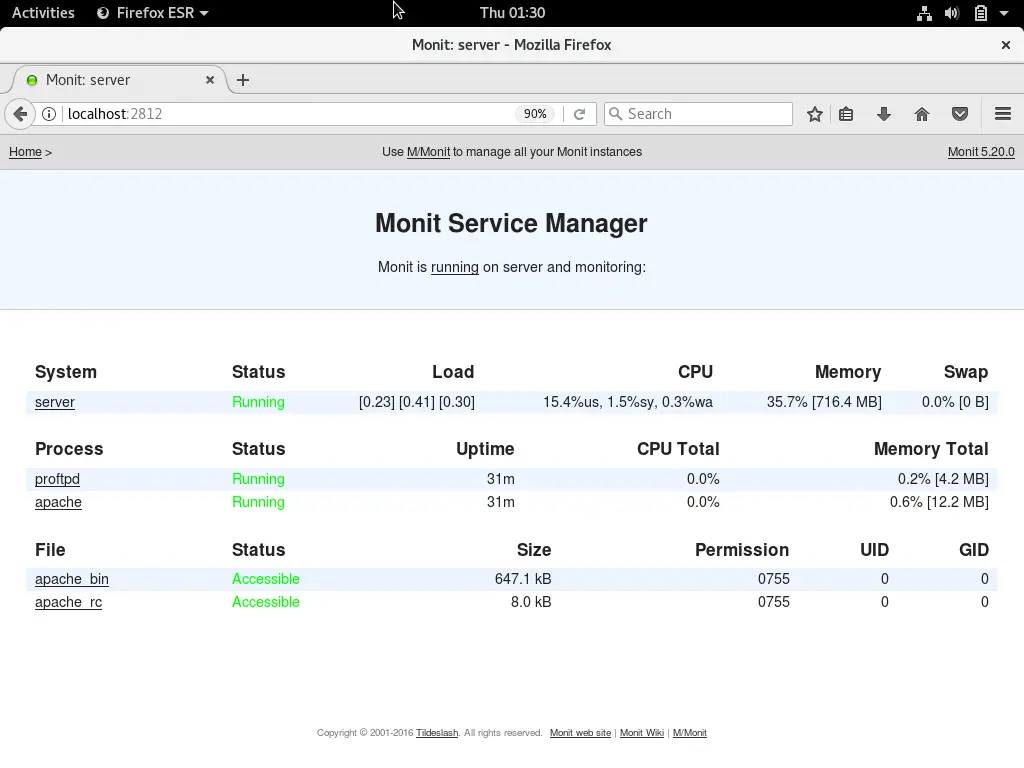
Task: Click the wired network icon in the top bar
Action: (x=924, y=13)
